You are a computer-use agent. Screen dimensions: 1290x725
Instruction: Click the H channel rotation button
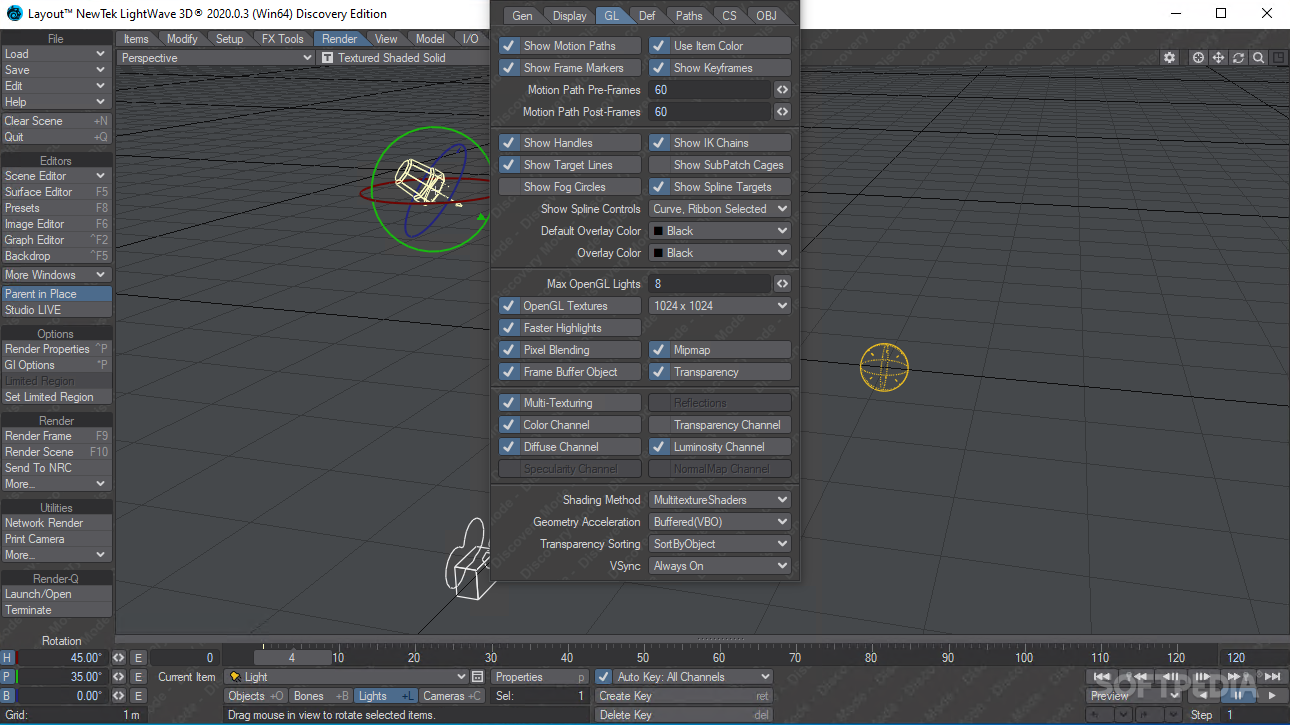(x=8, y=658)
